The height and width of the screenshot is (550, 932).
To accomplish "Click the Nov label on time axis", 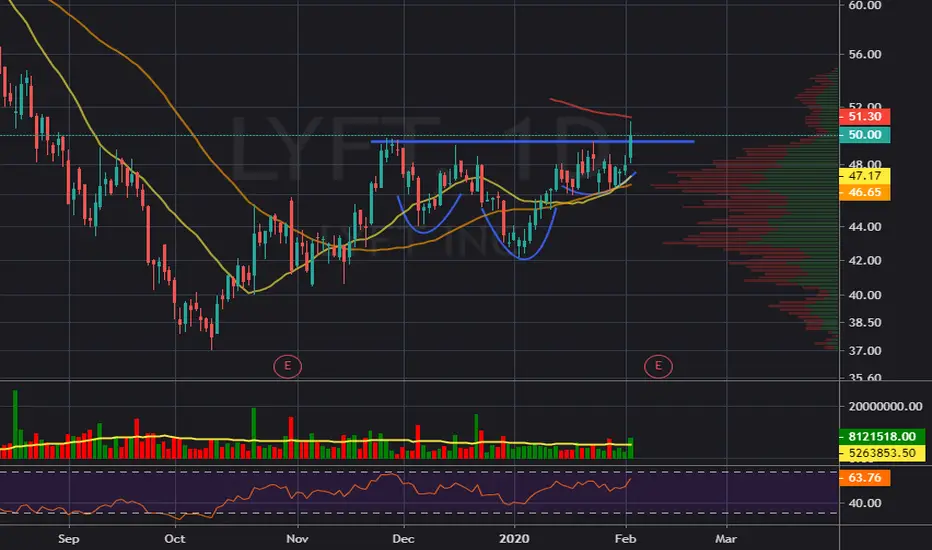I will 297,539.
